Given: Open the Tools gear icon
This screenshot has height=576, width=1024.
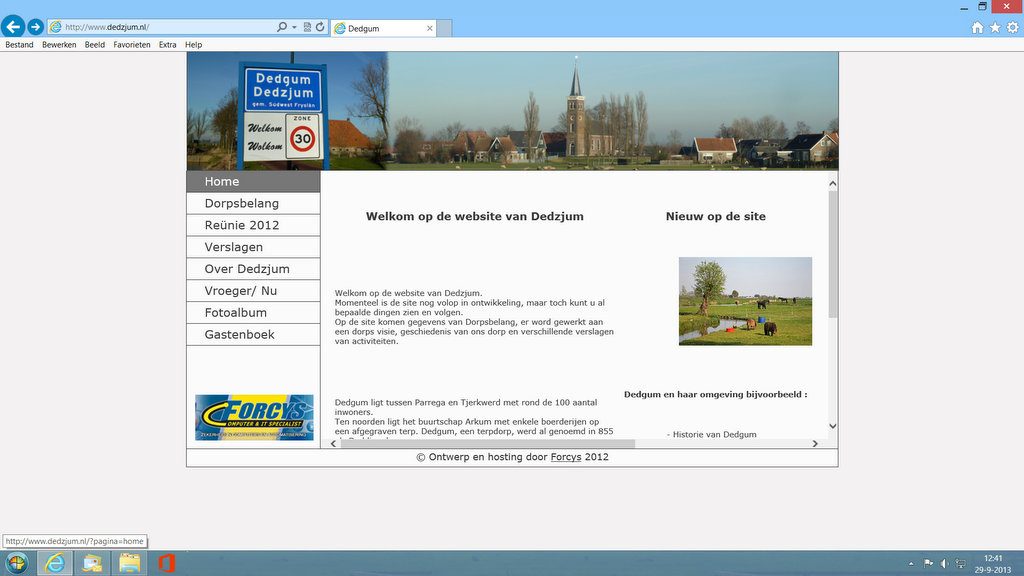Looking at the screenshot, I should pyautogui.click(x=1012, y=27).
